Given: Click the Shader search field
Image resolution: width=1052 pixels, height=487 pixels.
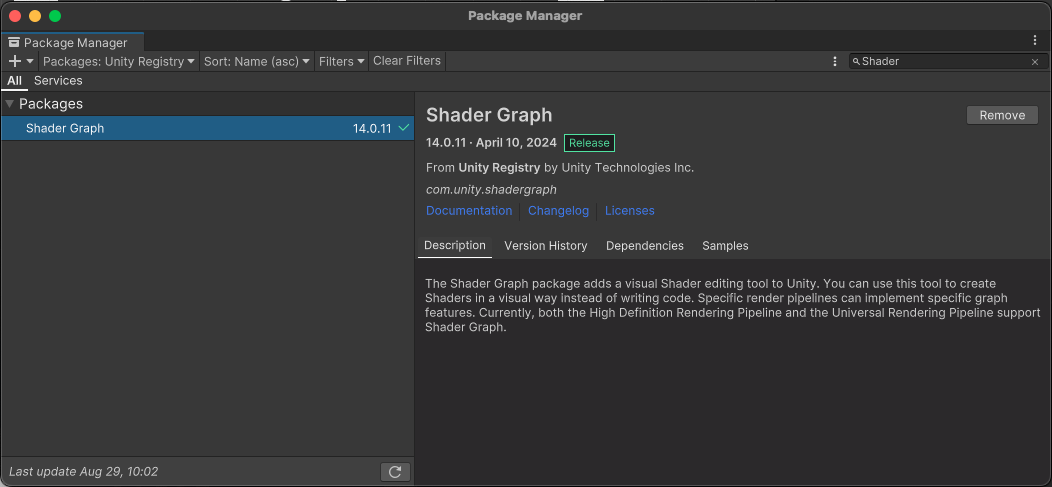Looking at the screenshot, I should click(947, 61).
